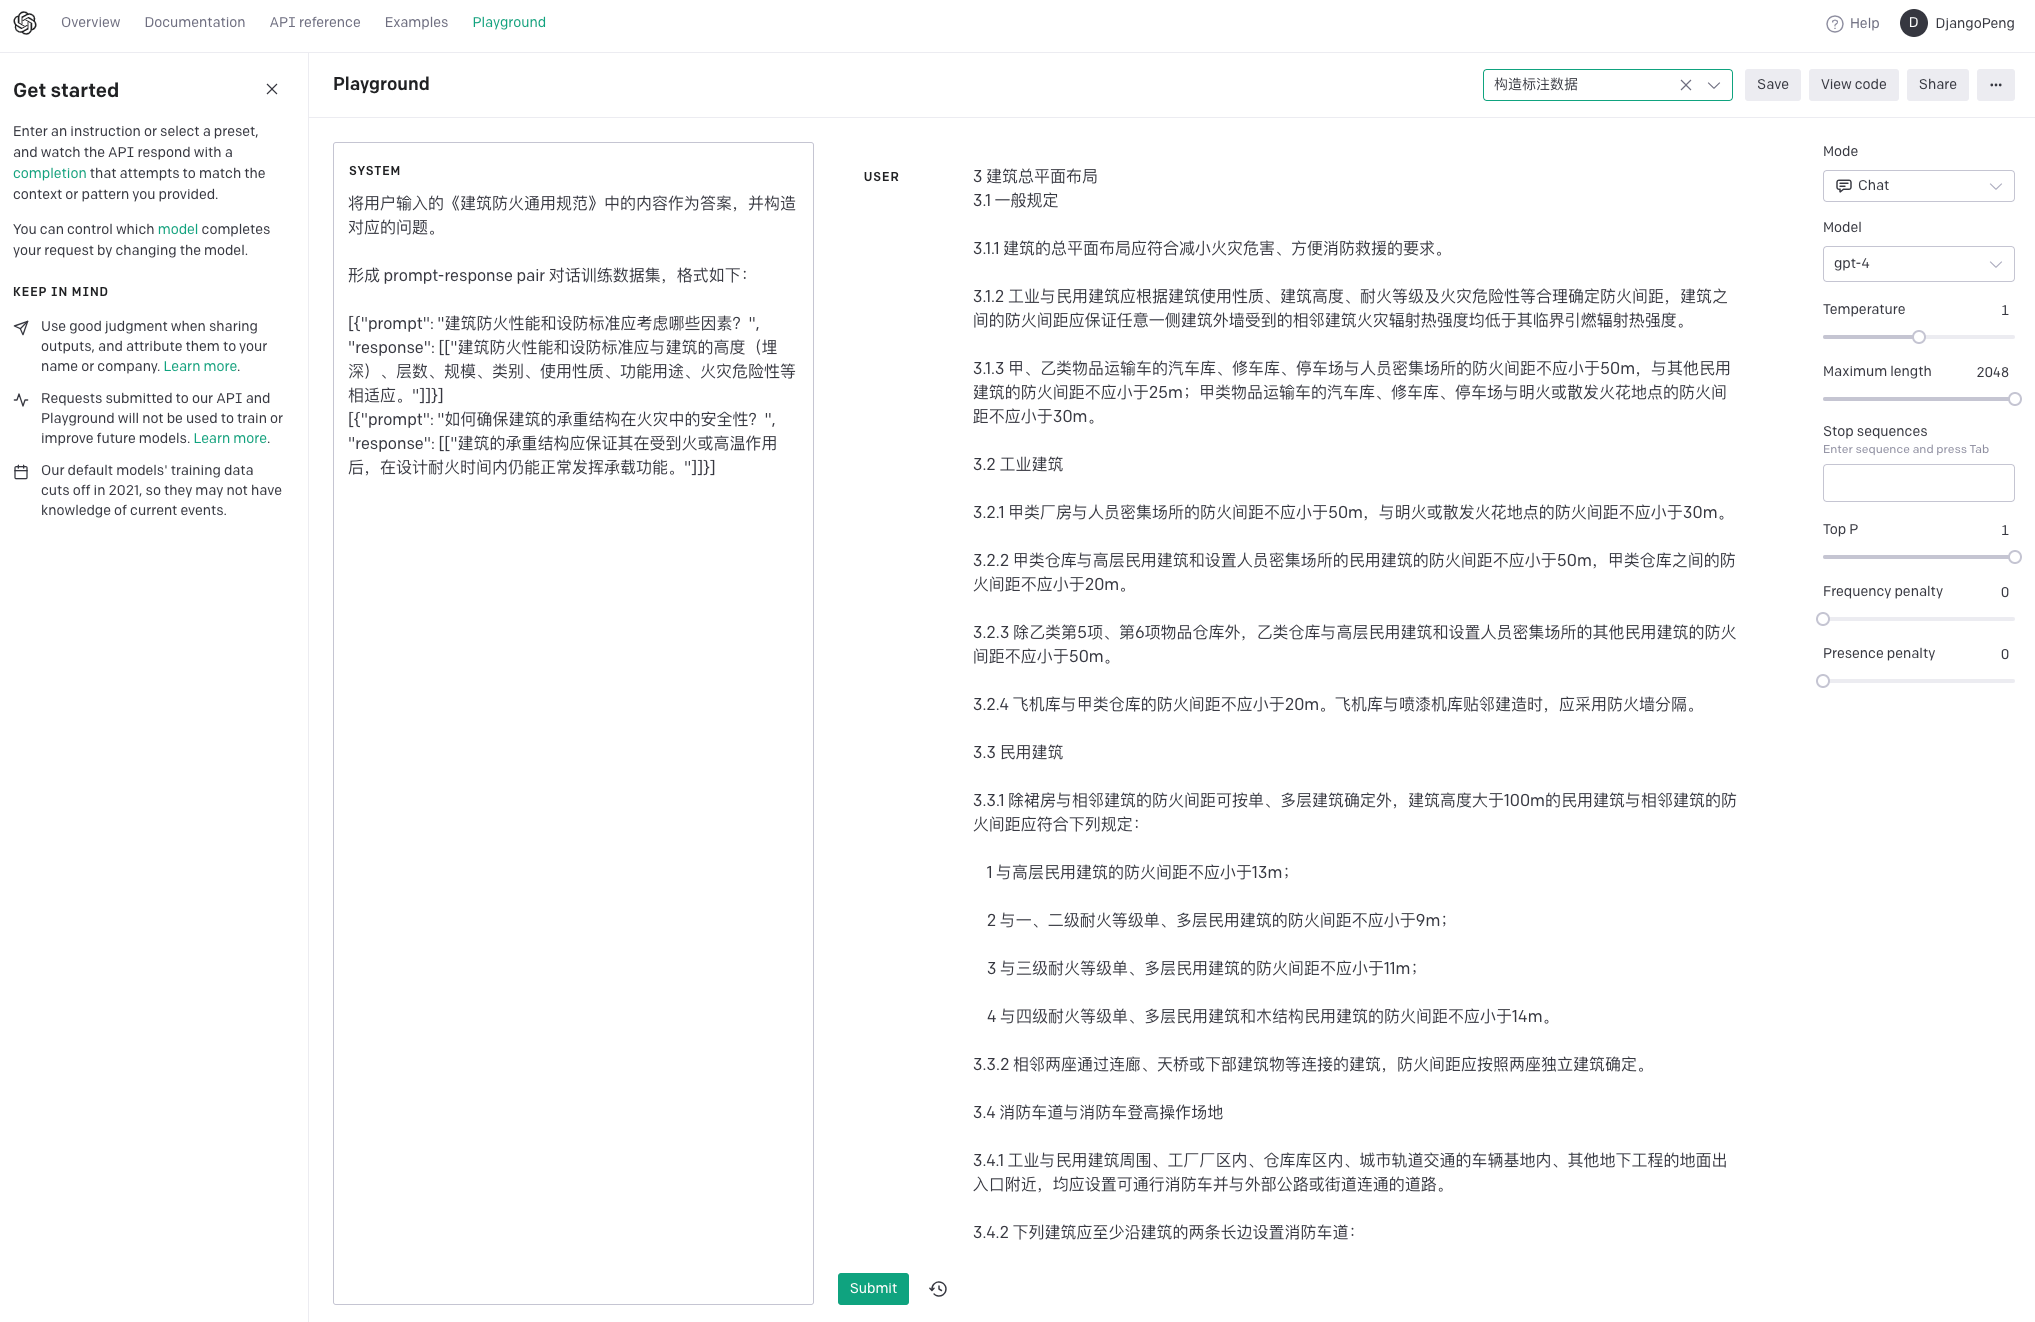Screen dimensions: 2035x1322
Task: Click the View code button
Action: [1853, 85]
